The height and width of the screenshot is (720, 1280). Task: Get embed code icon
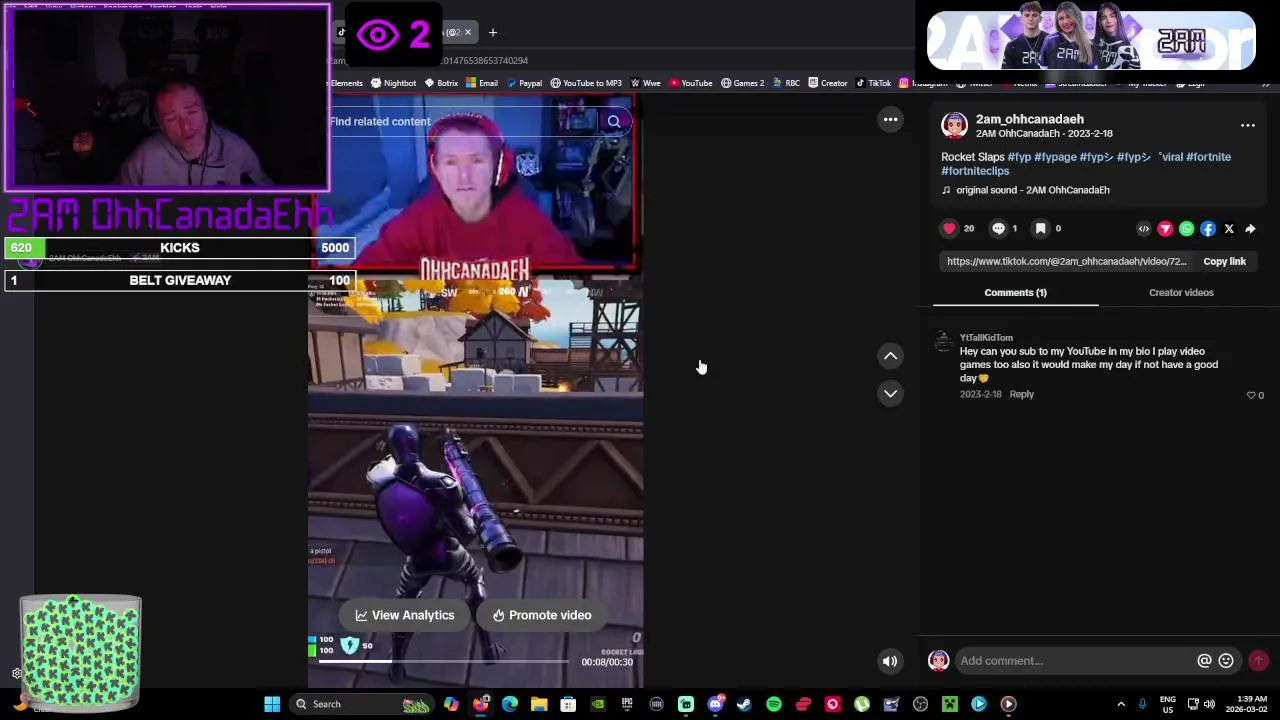pos(1144,229)
